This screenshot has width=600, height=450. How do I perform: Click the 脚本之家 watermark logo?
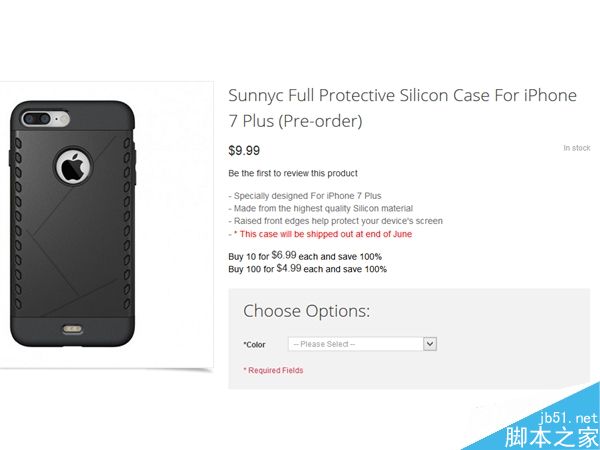549,436
